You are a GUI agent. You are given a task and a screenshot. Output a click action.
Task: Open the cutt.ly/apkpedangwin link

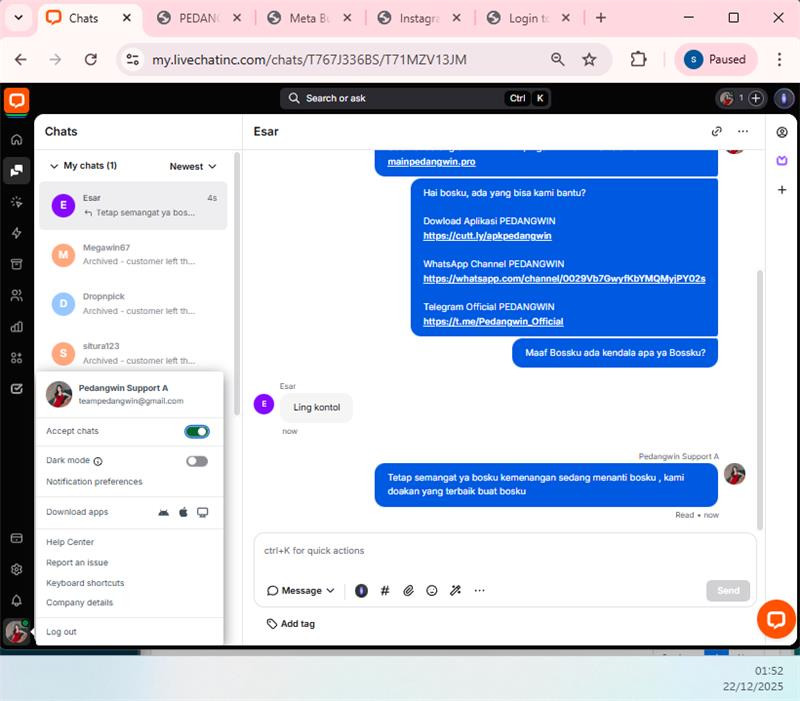click(487, 236)
